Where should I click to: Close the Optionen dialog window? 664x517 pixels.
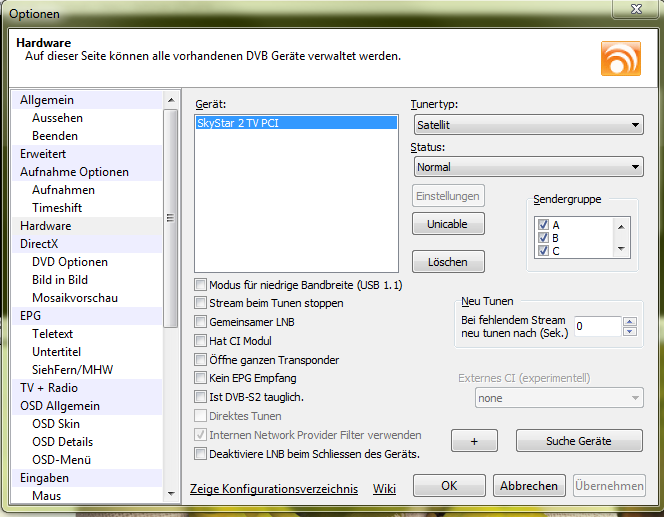tap(631, 13)
